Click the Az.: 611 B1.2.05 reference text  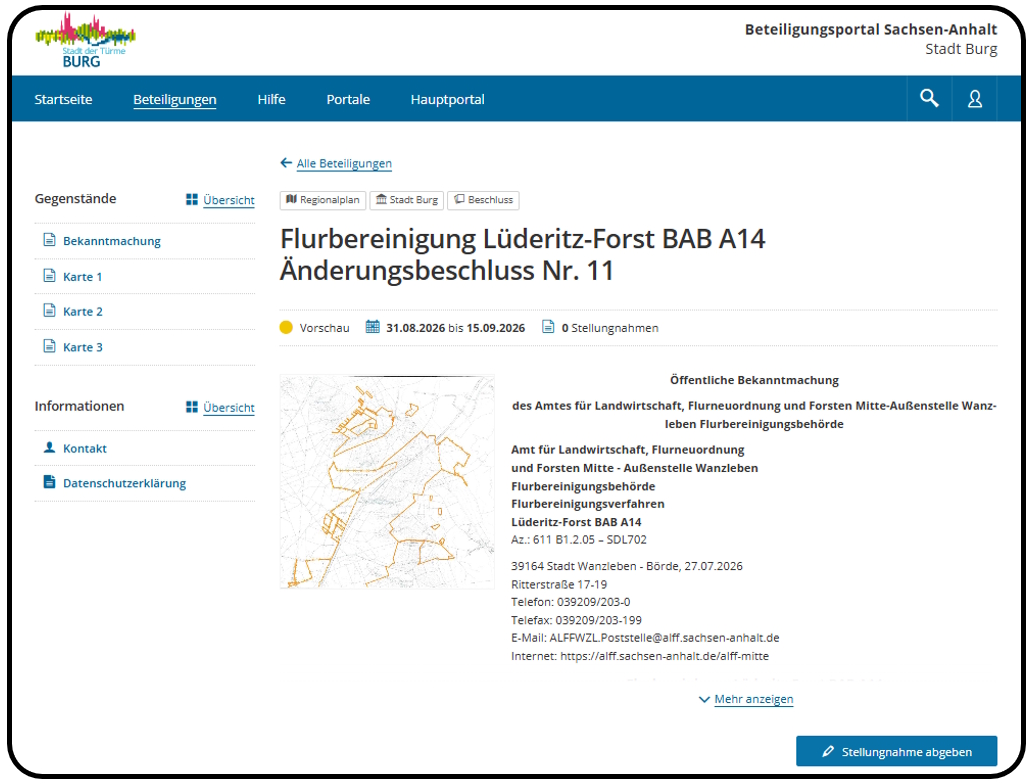pyautogui.click(x=579, y=539)
